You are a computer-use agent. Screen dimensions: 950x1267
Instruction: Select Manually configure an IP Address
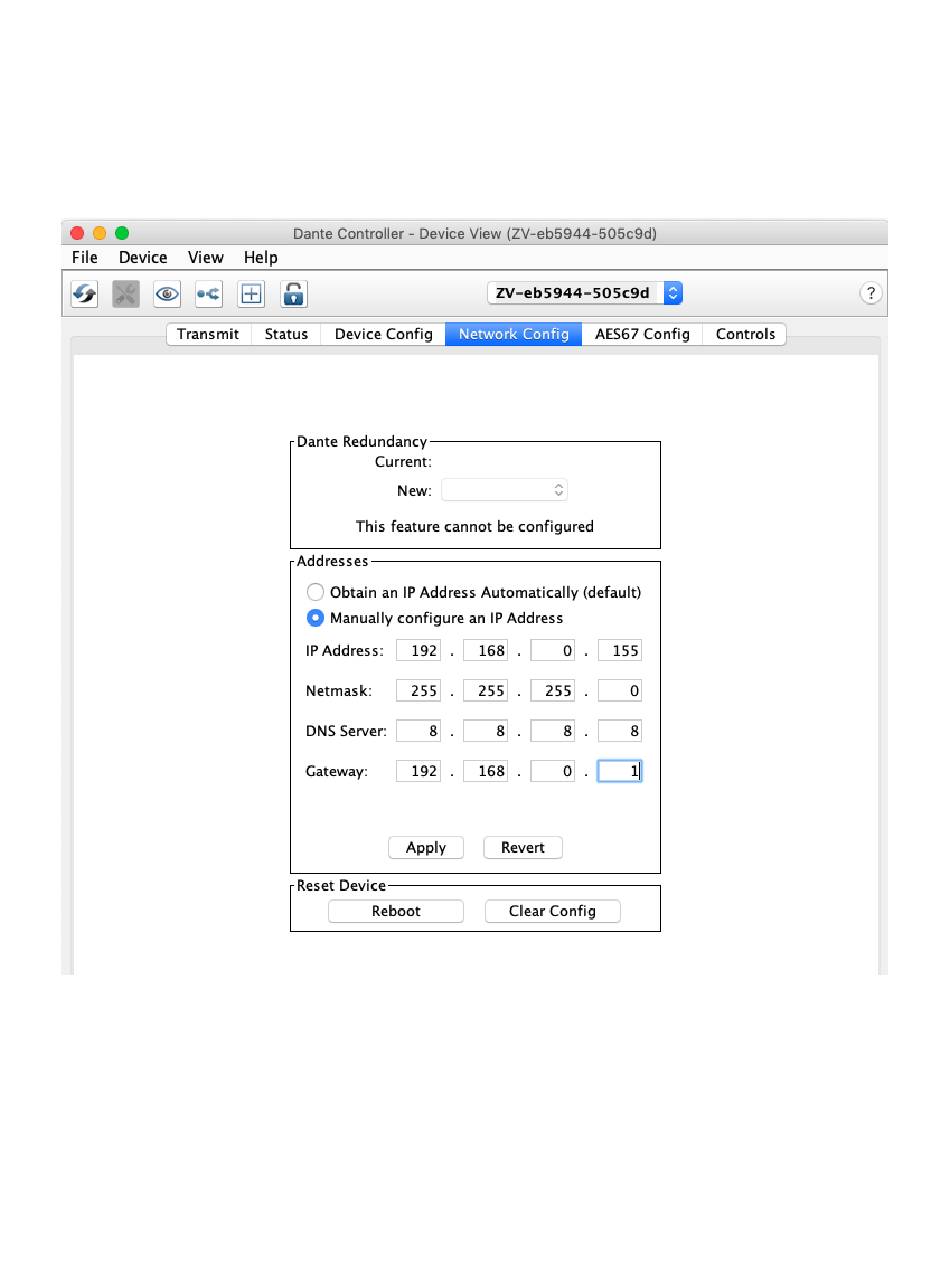315,618
